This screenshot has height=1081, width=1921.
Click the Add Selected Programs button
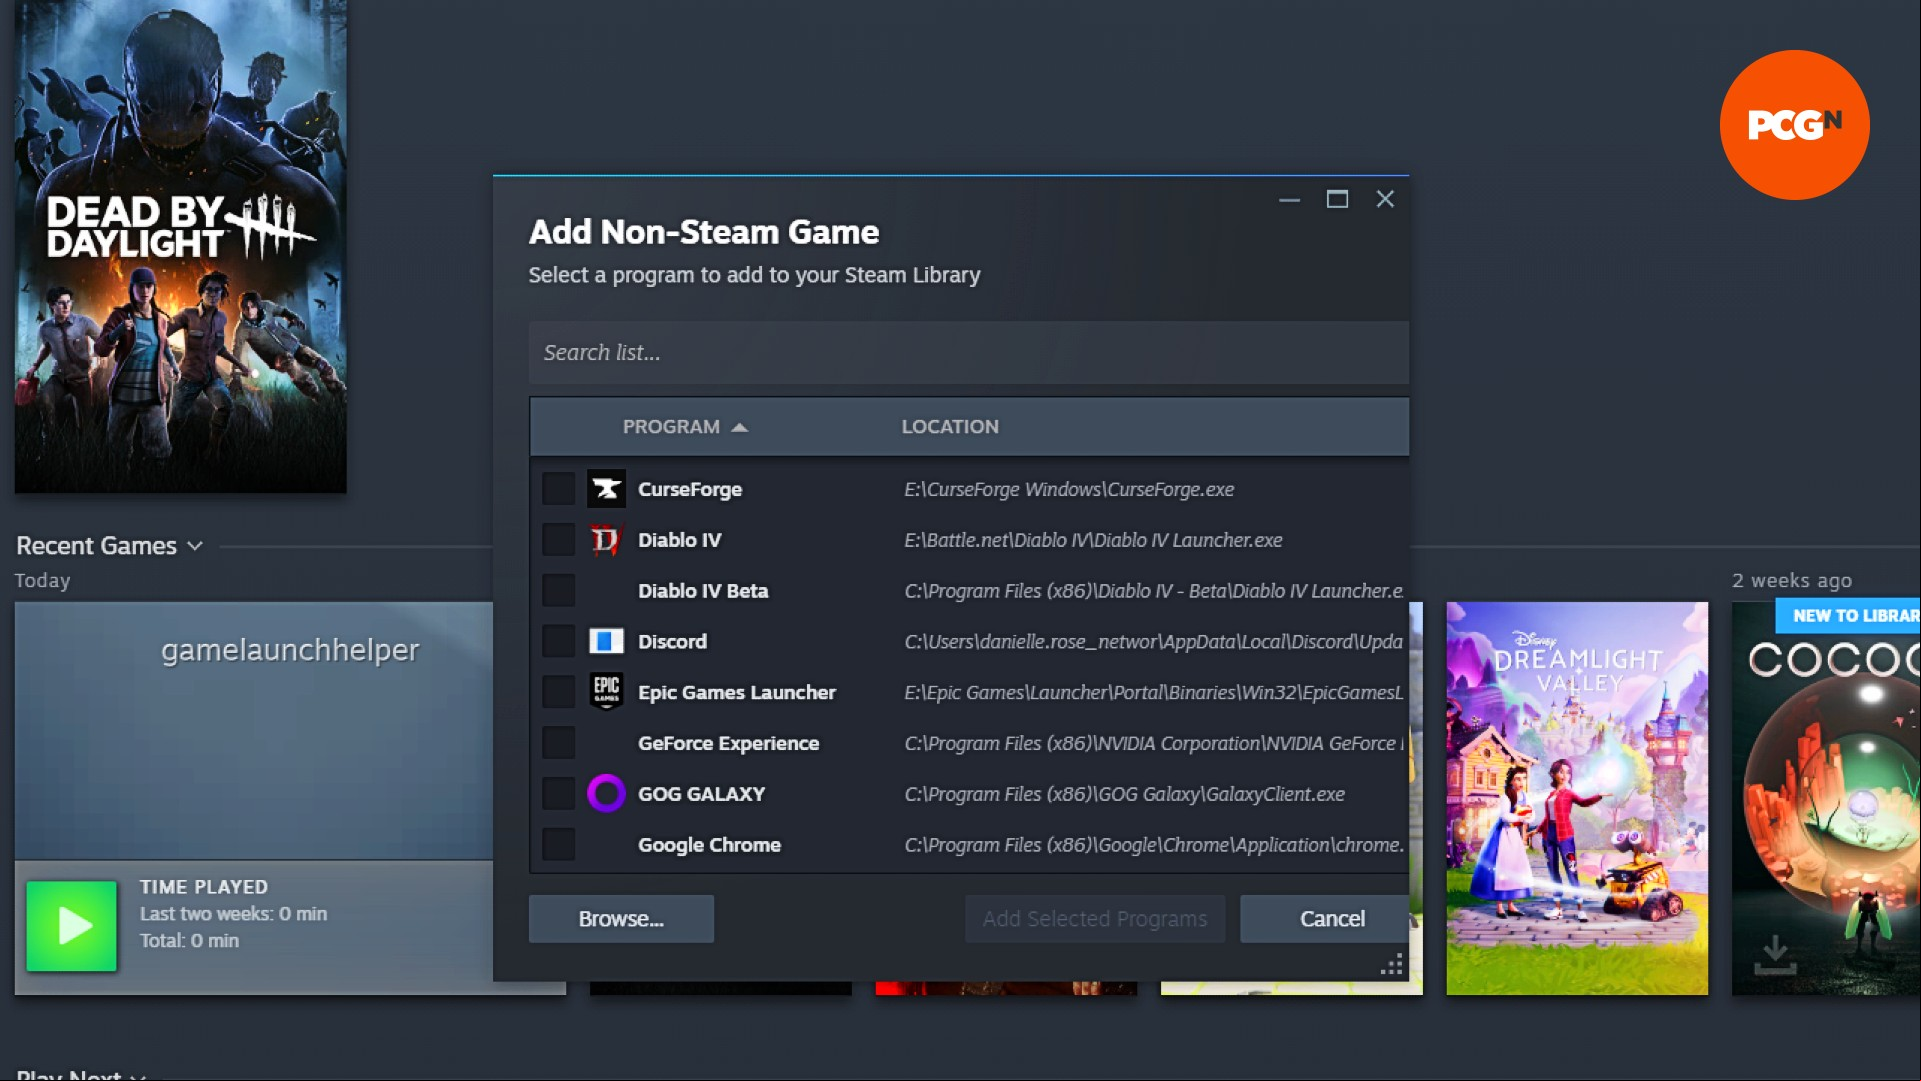click(1095, 919)
